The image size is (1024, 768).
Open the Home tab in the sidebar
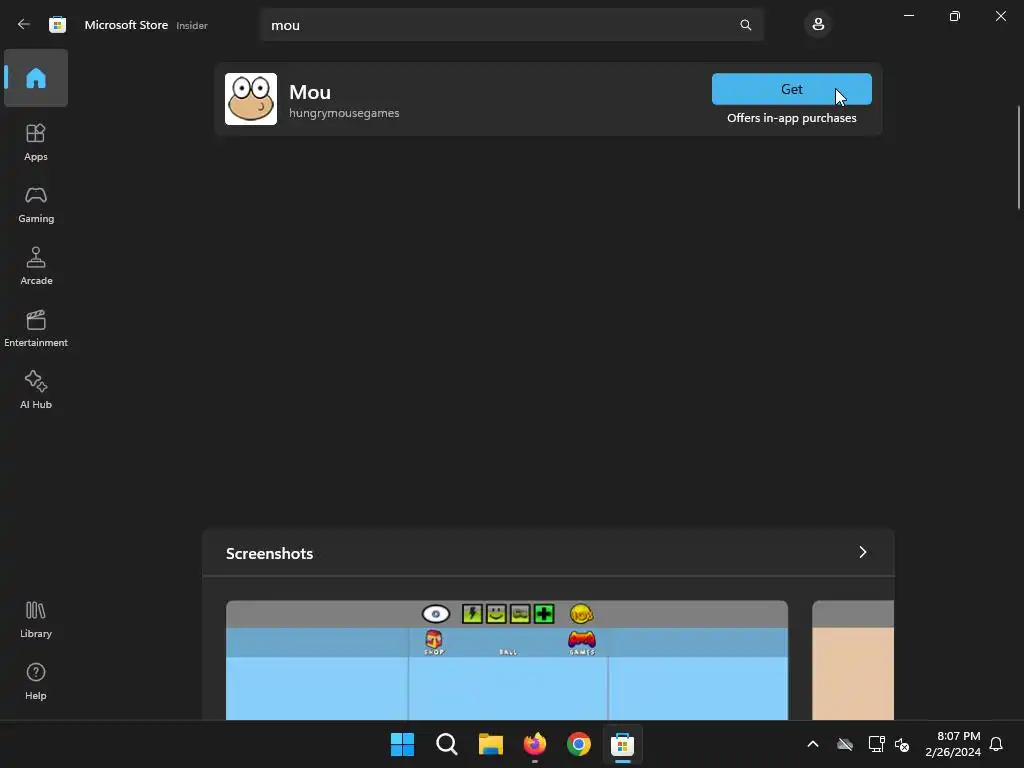36,78
